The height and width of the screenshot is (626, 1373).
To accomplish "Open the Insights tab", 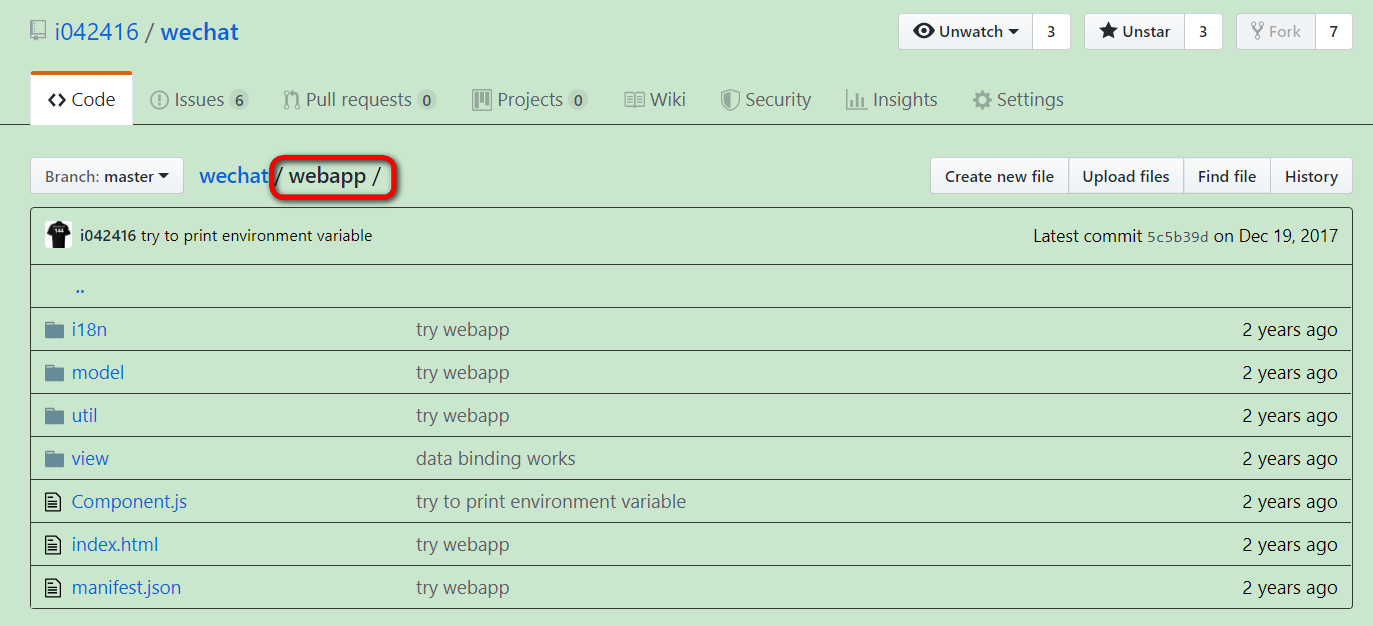I will (x=891, y=99).
